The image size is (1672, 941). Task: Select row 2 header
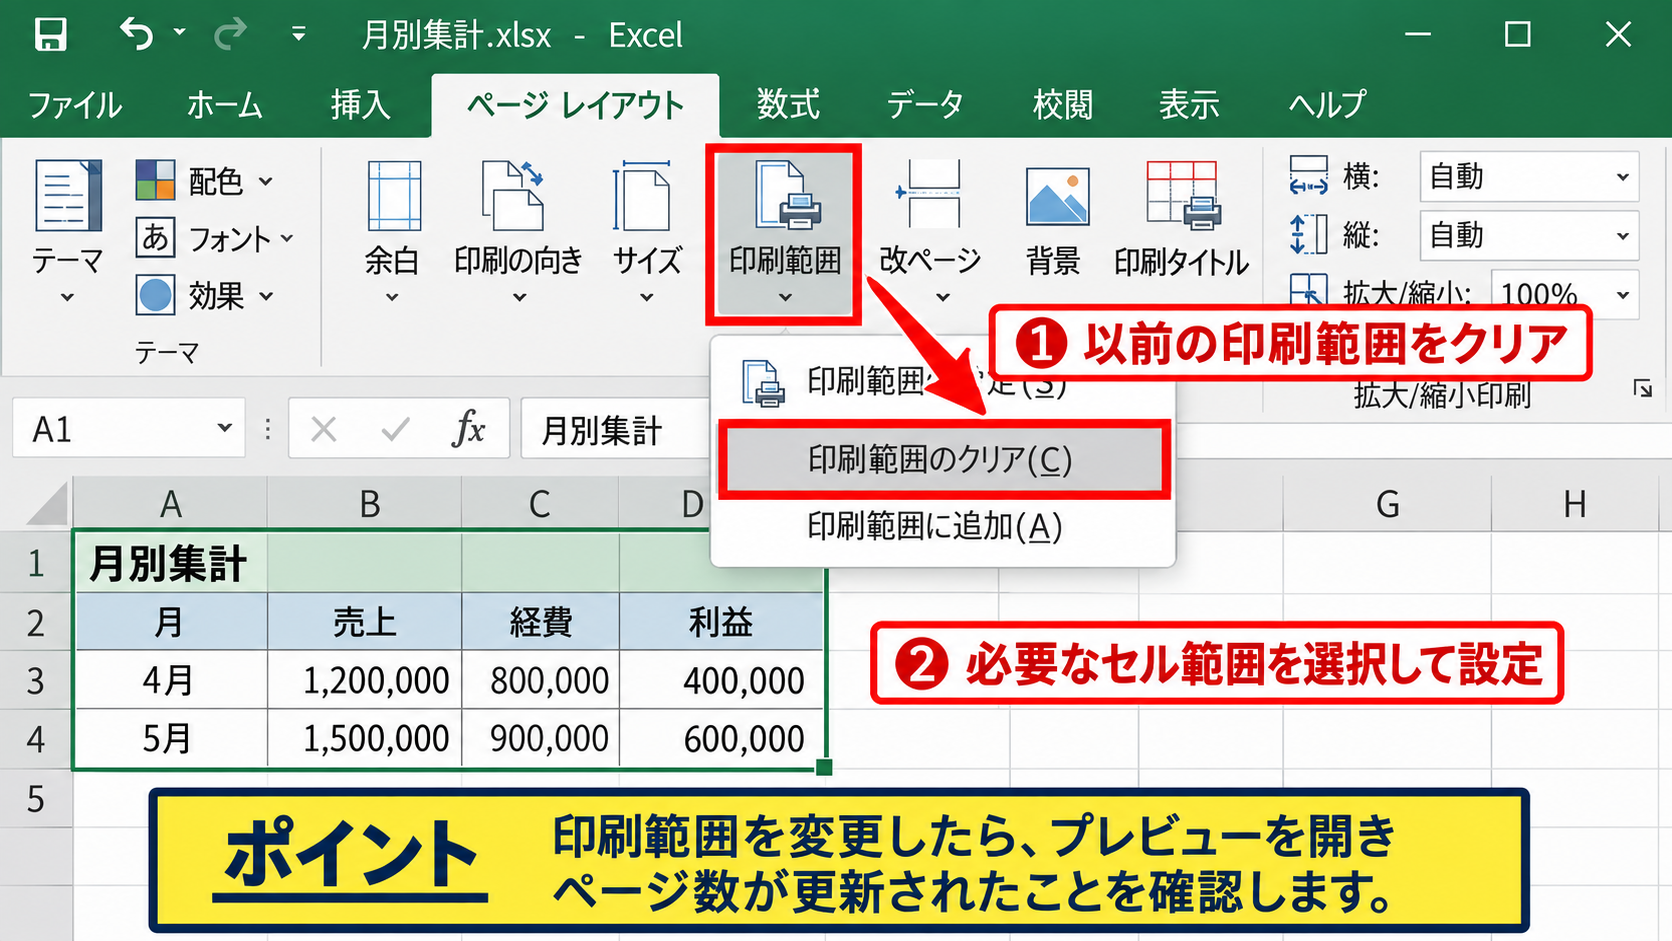(36, 623)
